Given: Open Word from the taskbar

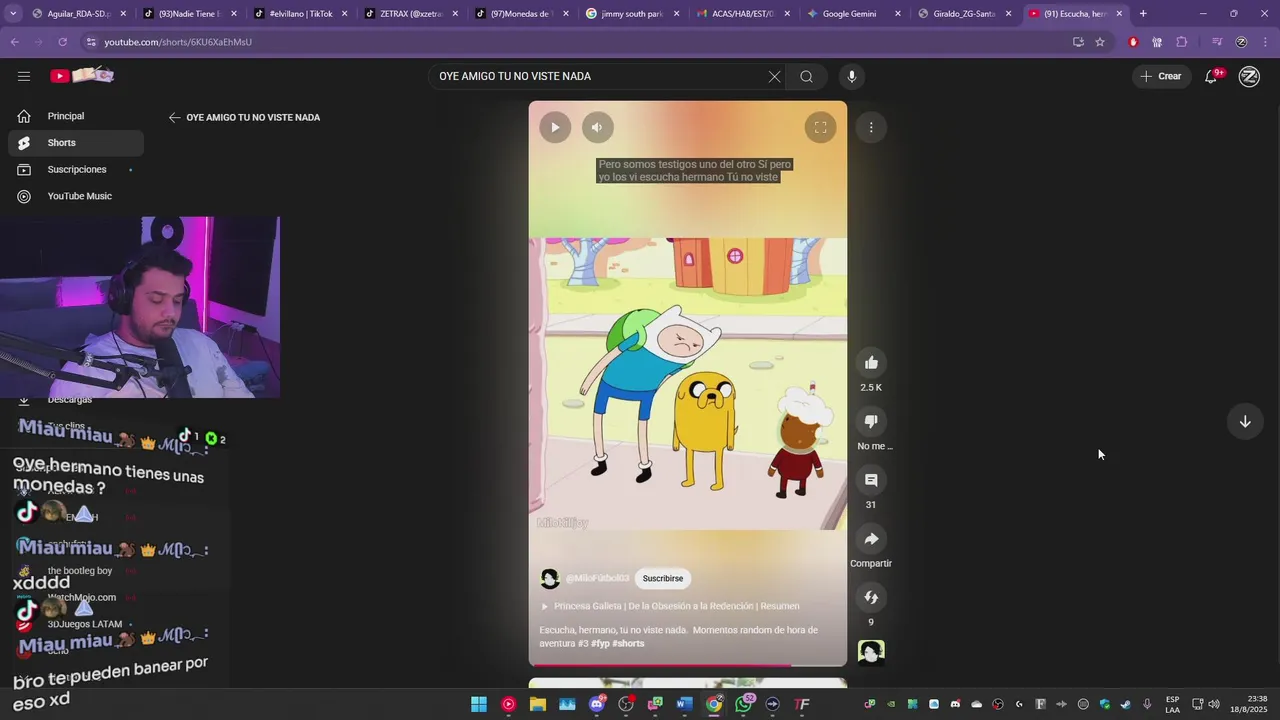Looking at the screenshot, I should 684,705.
